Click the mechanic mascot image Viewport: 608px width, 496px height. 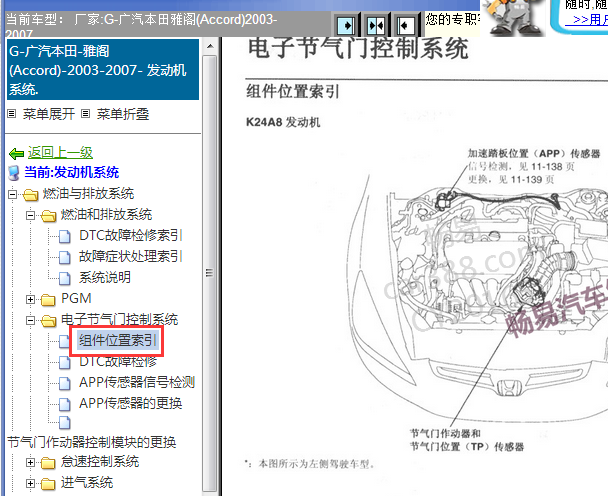[513, 18]
